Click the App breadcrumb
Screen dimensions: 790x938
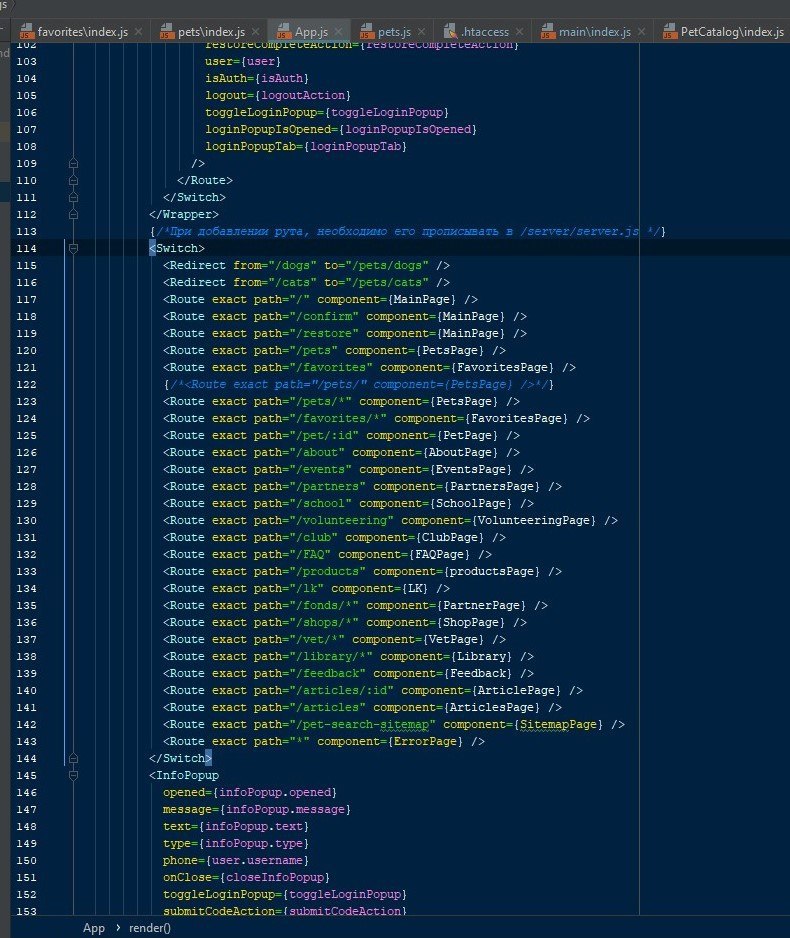[94, 928]
